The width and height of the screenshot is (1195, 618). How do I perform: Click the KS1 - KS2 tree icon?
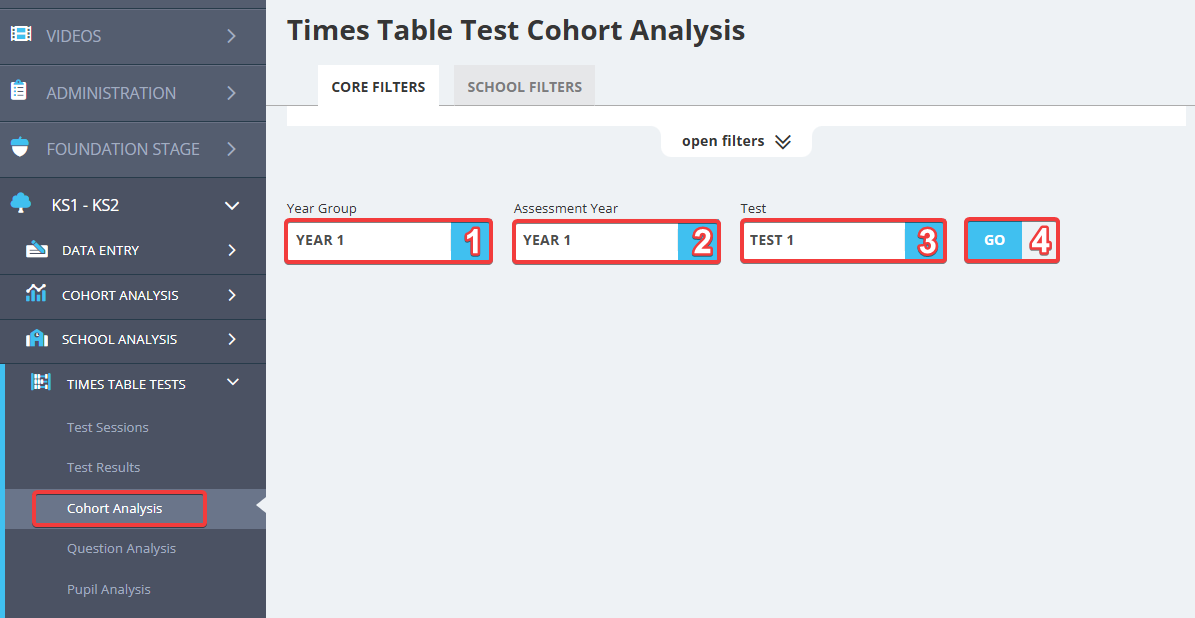pyautogui.click(x=22, y=204)
